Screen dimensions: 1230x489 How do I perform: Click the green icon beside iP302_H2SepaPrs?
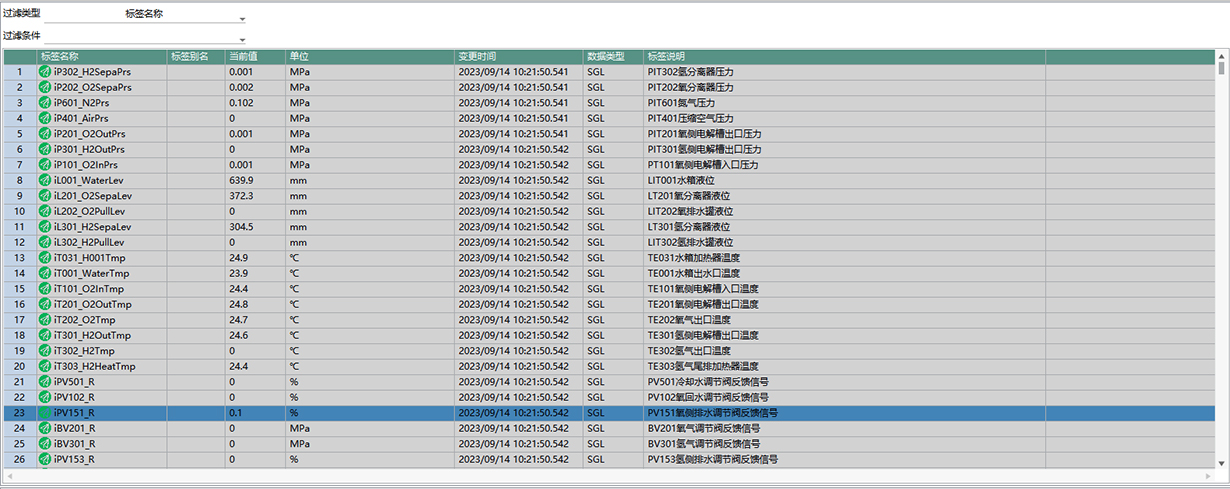point(44,72)
